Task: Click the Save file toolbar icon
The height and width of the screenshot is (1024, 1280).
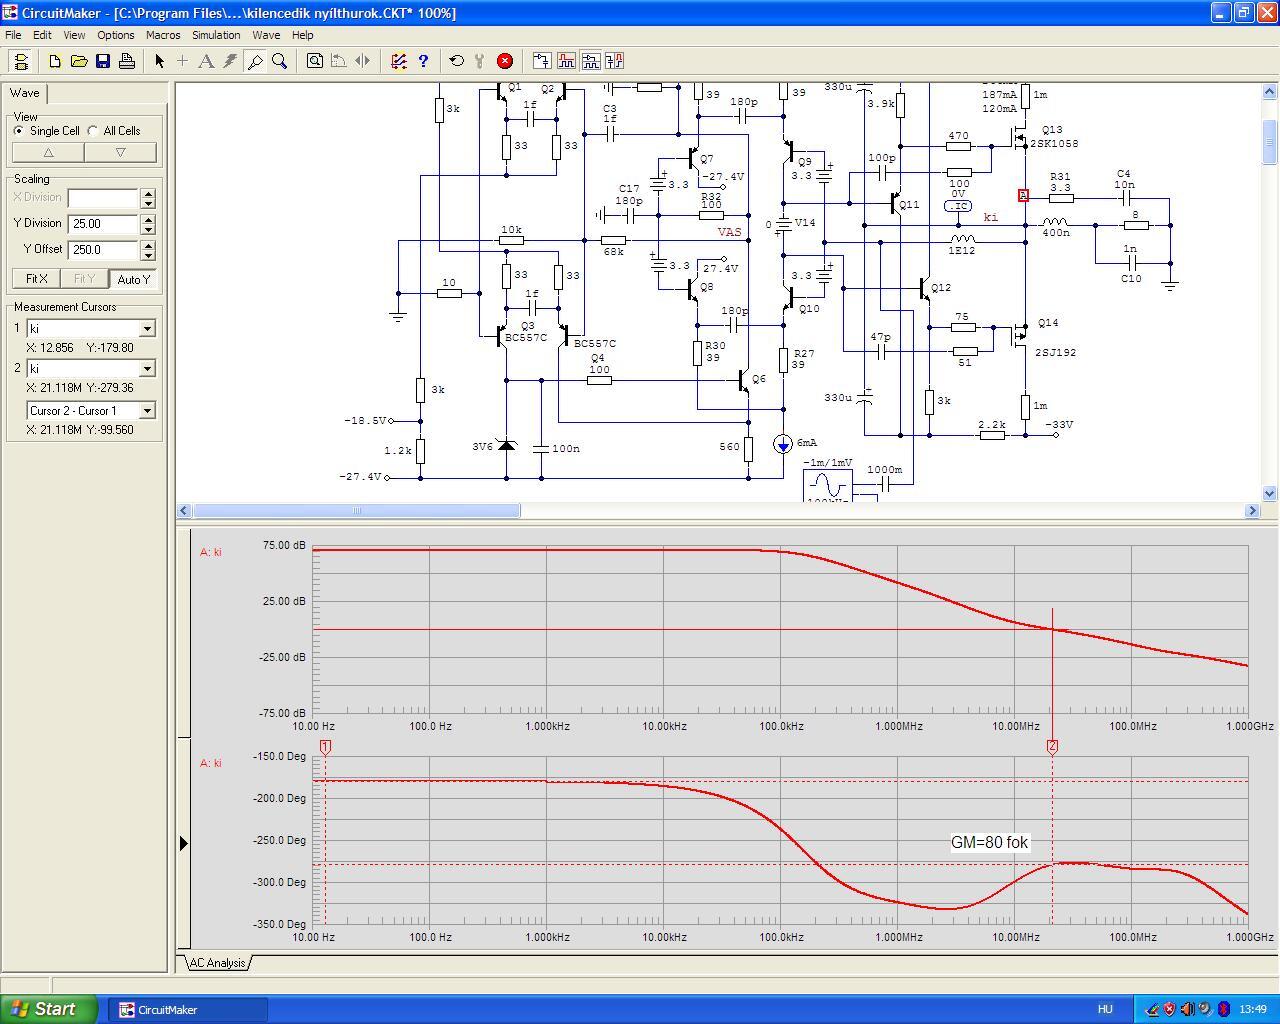Action: point(103,61)
